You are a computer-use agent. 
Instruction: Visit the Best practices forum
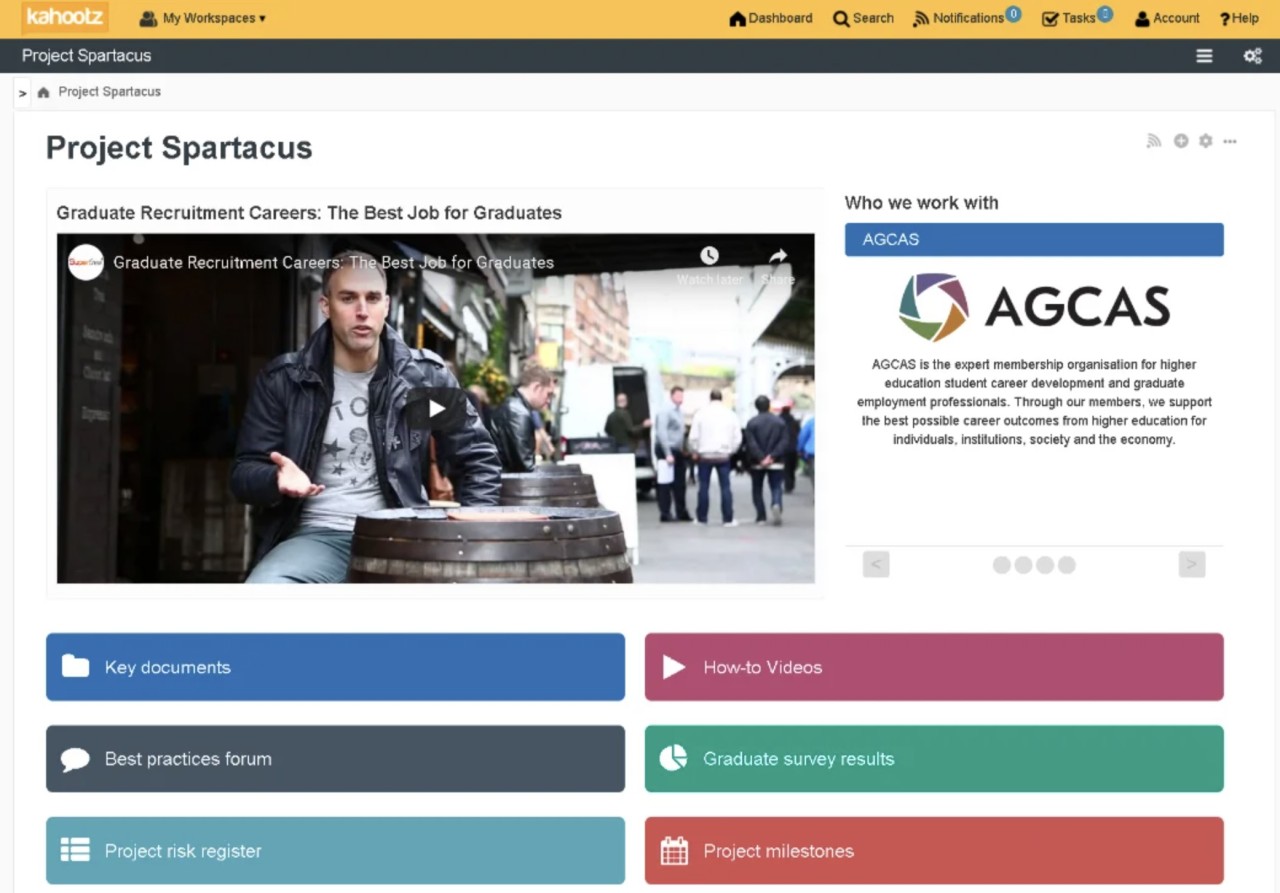[334, 758]
